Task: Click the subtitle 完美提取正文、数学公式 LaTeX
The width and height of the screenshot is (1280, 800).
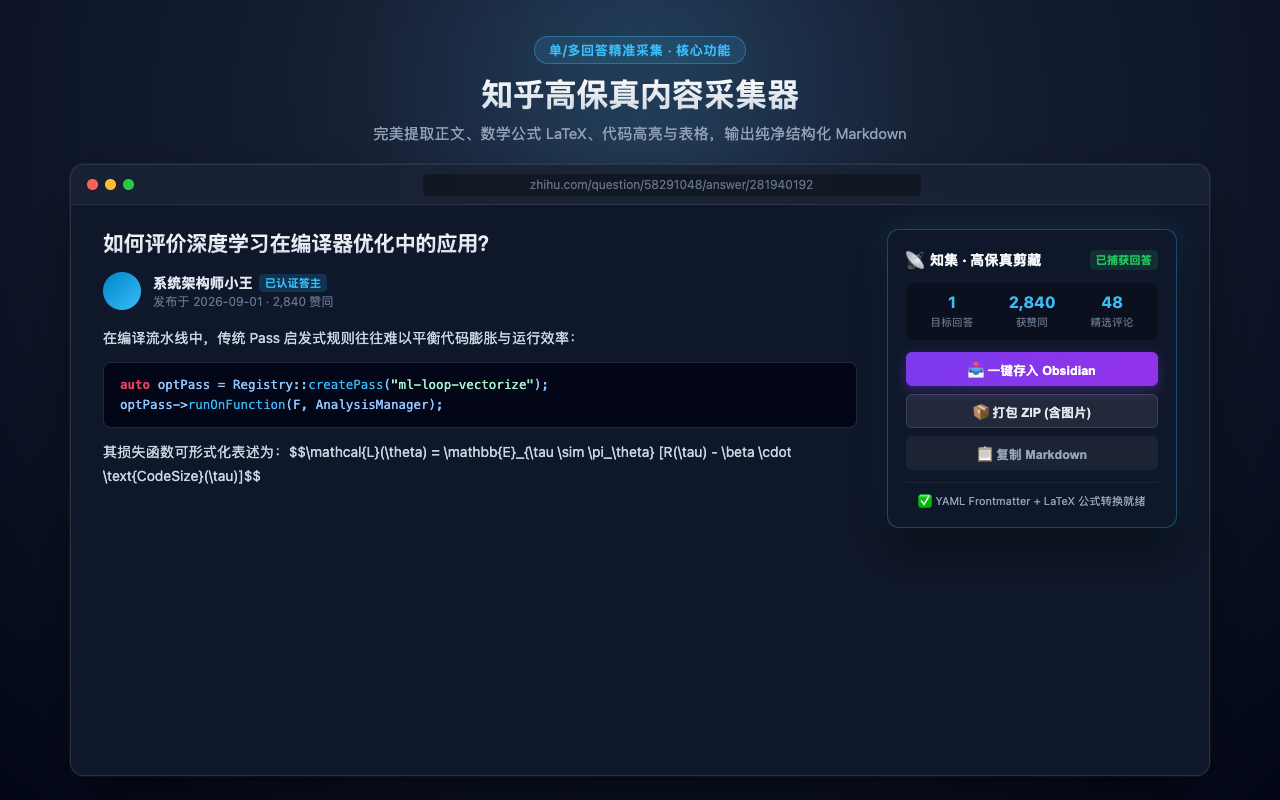Action: [x=640, y=134]
